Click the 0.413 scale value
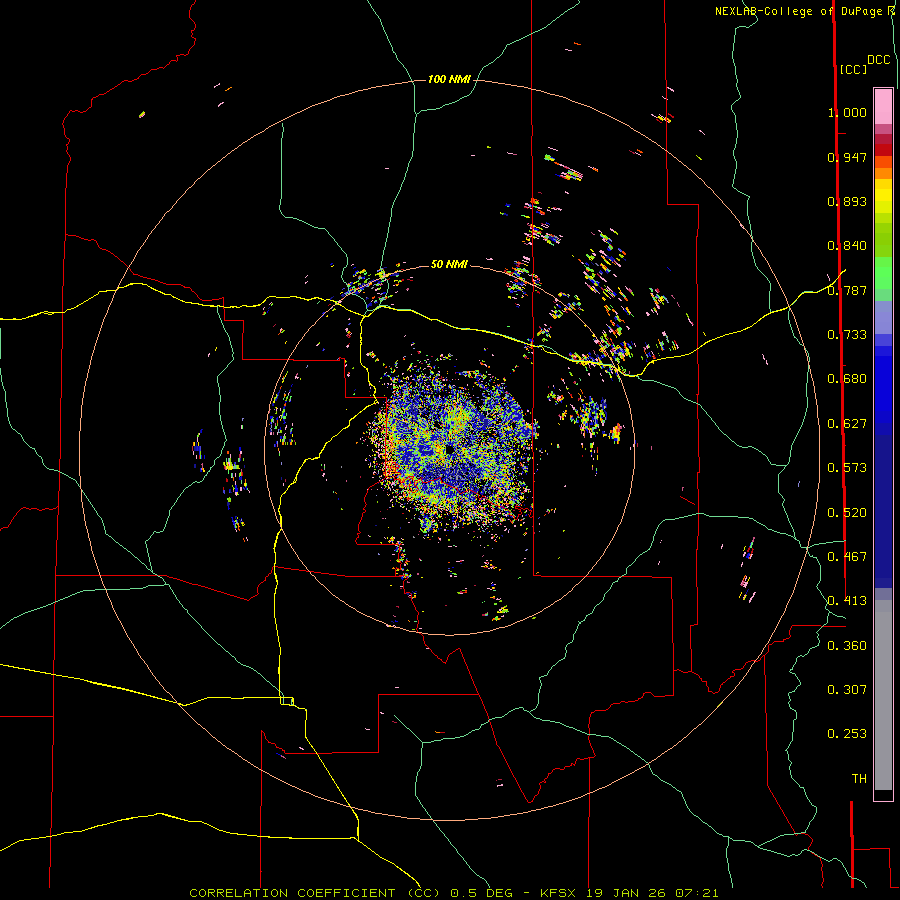This screenshot has width=900, height=900. [847, 601]
